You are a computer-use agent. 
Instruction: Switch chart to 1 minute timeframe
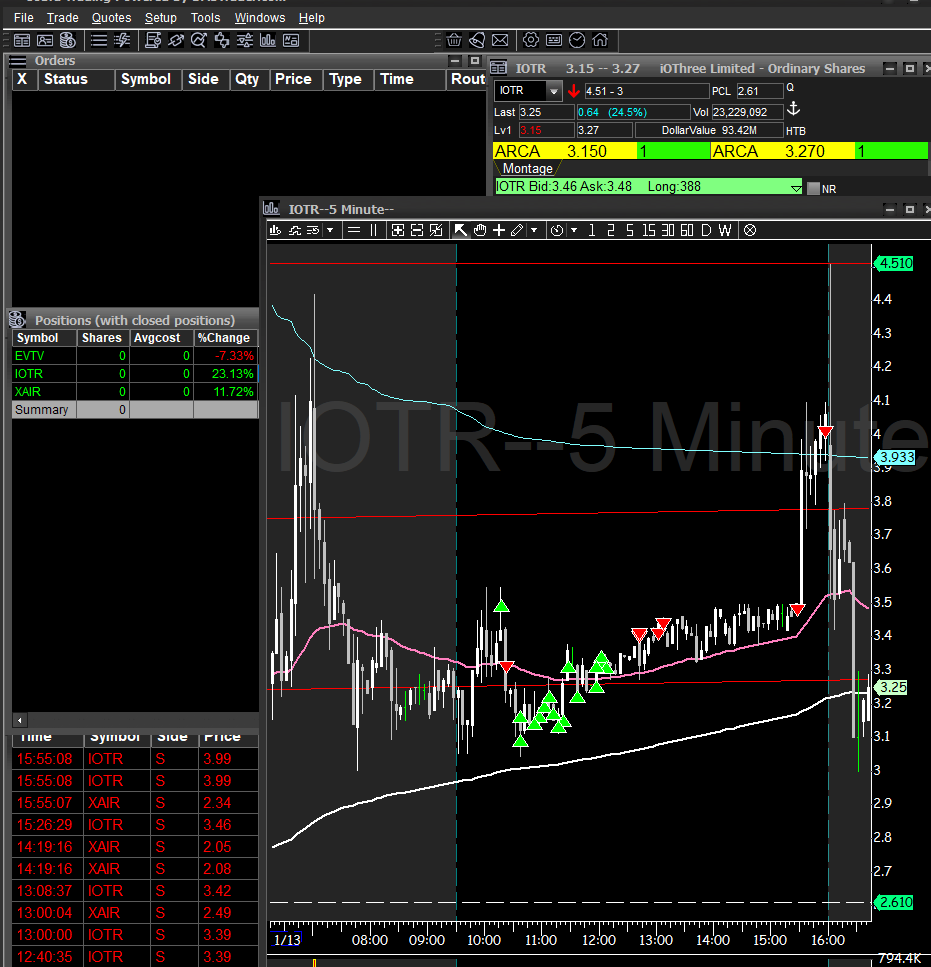(592, 231)
